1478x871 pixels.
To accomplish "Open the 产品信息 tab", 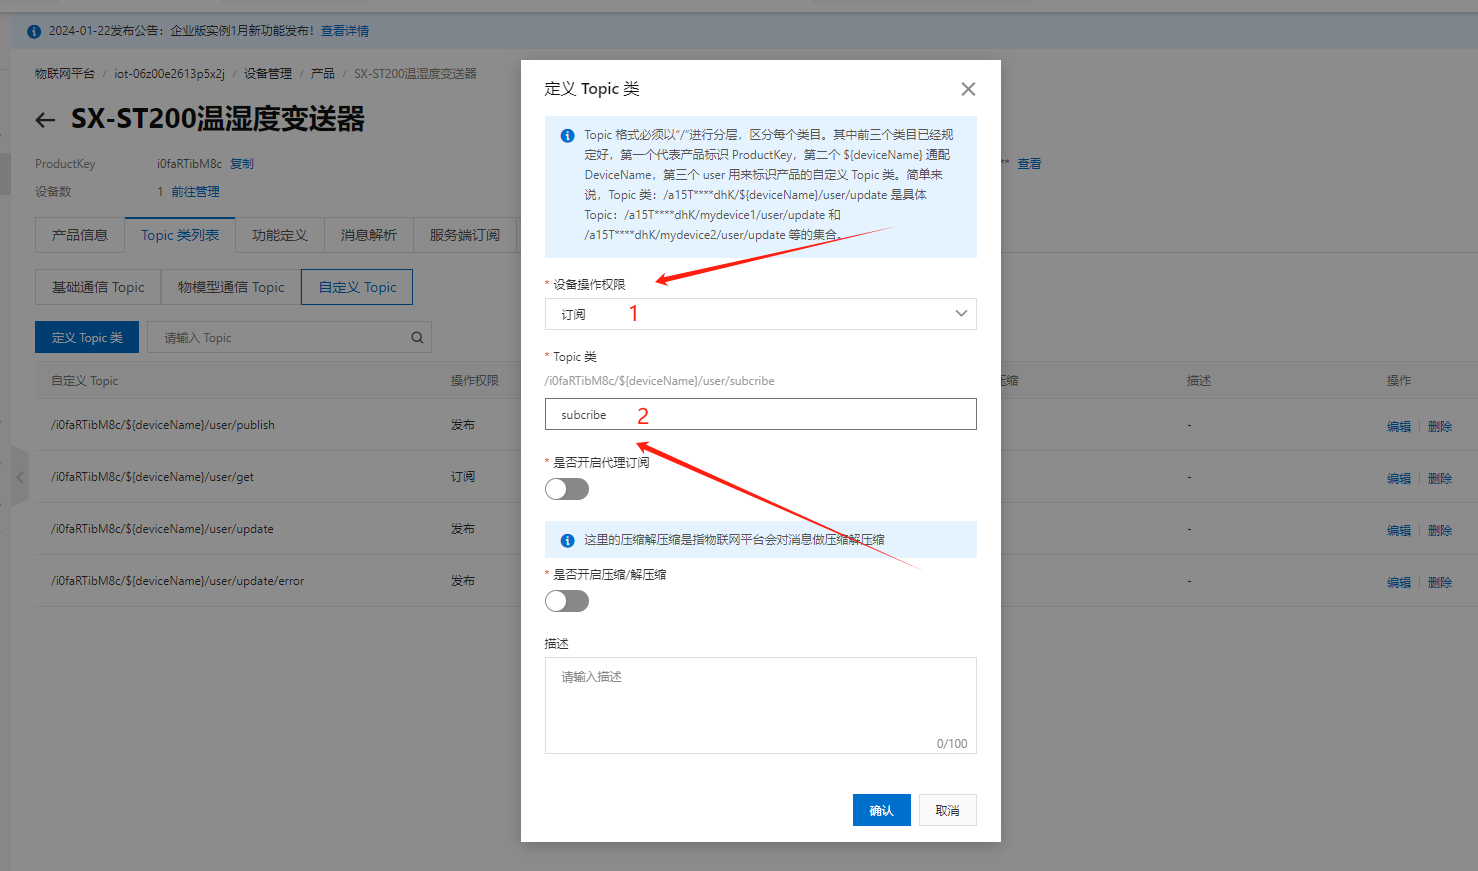I will (x=80, y=235).
